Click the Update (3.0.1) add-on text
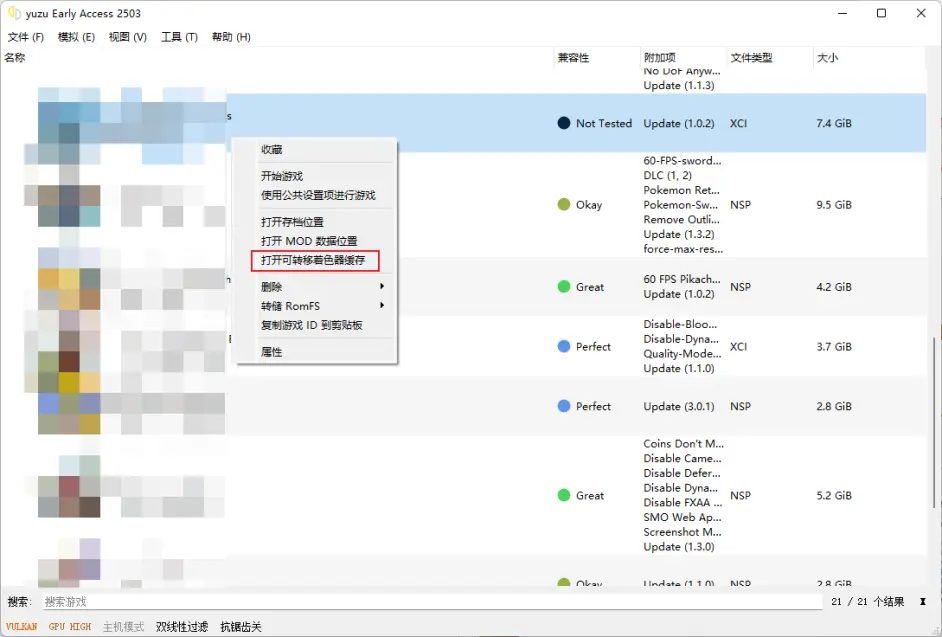This screenshot has height=637, width=942. coord(679,406)
